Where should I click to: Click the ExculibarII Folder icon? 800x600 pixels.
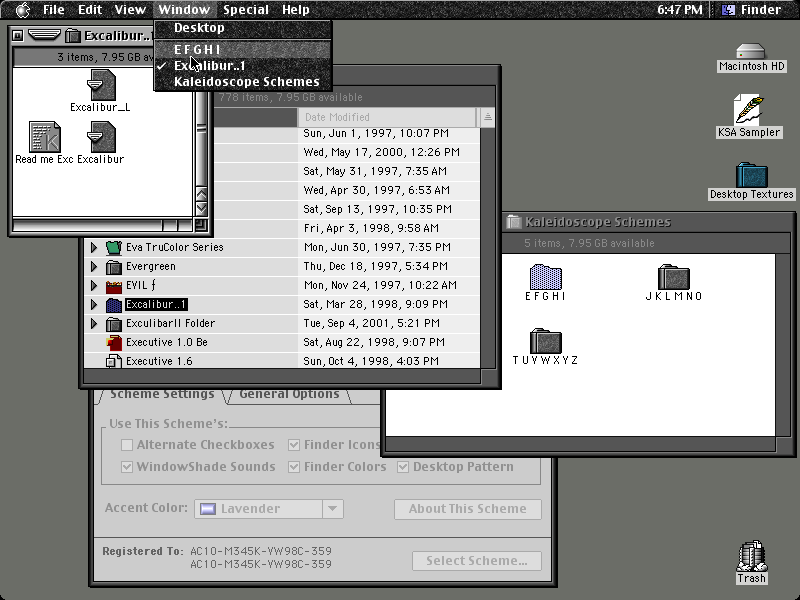[x=113, y=323]
